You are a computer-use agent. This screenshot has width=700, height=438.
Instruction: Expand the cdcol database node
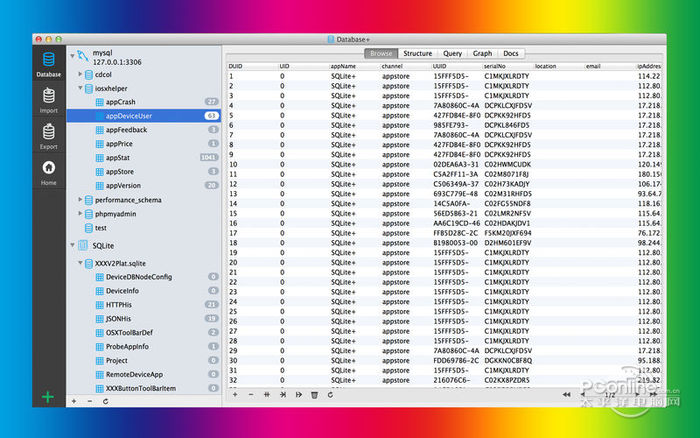[x=80, y=73]
